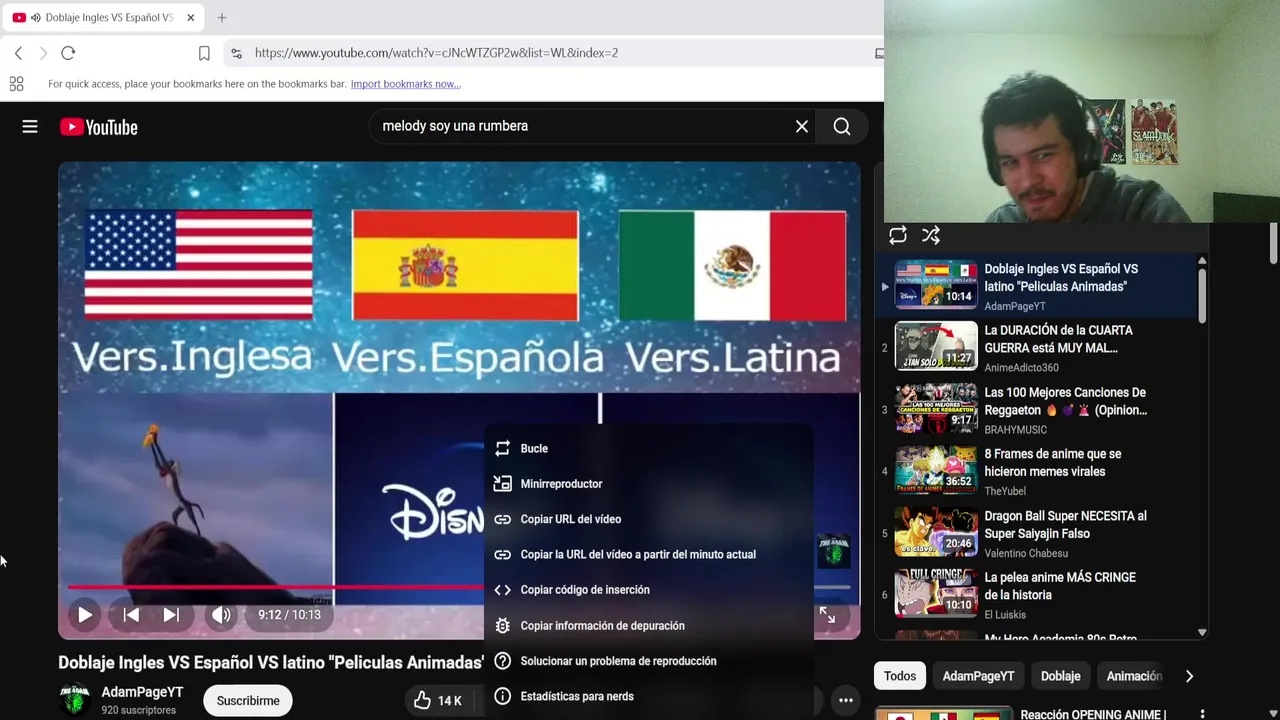Clear the search box with the X
Image resolution: width=1280 pixels, height=720 pixels.
pos(802,127)
